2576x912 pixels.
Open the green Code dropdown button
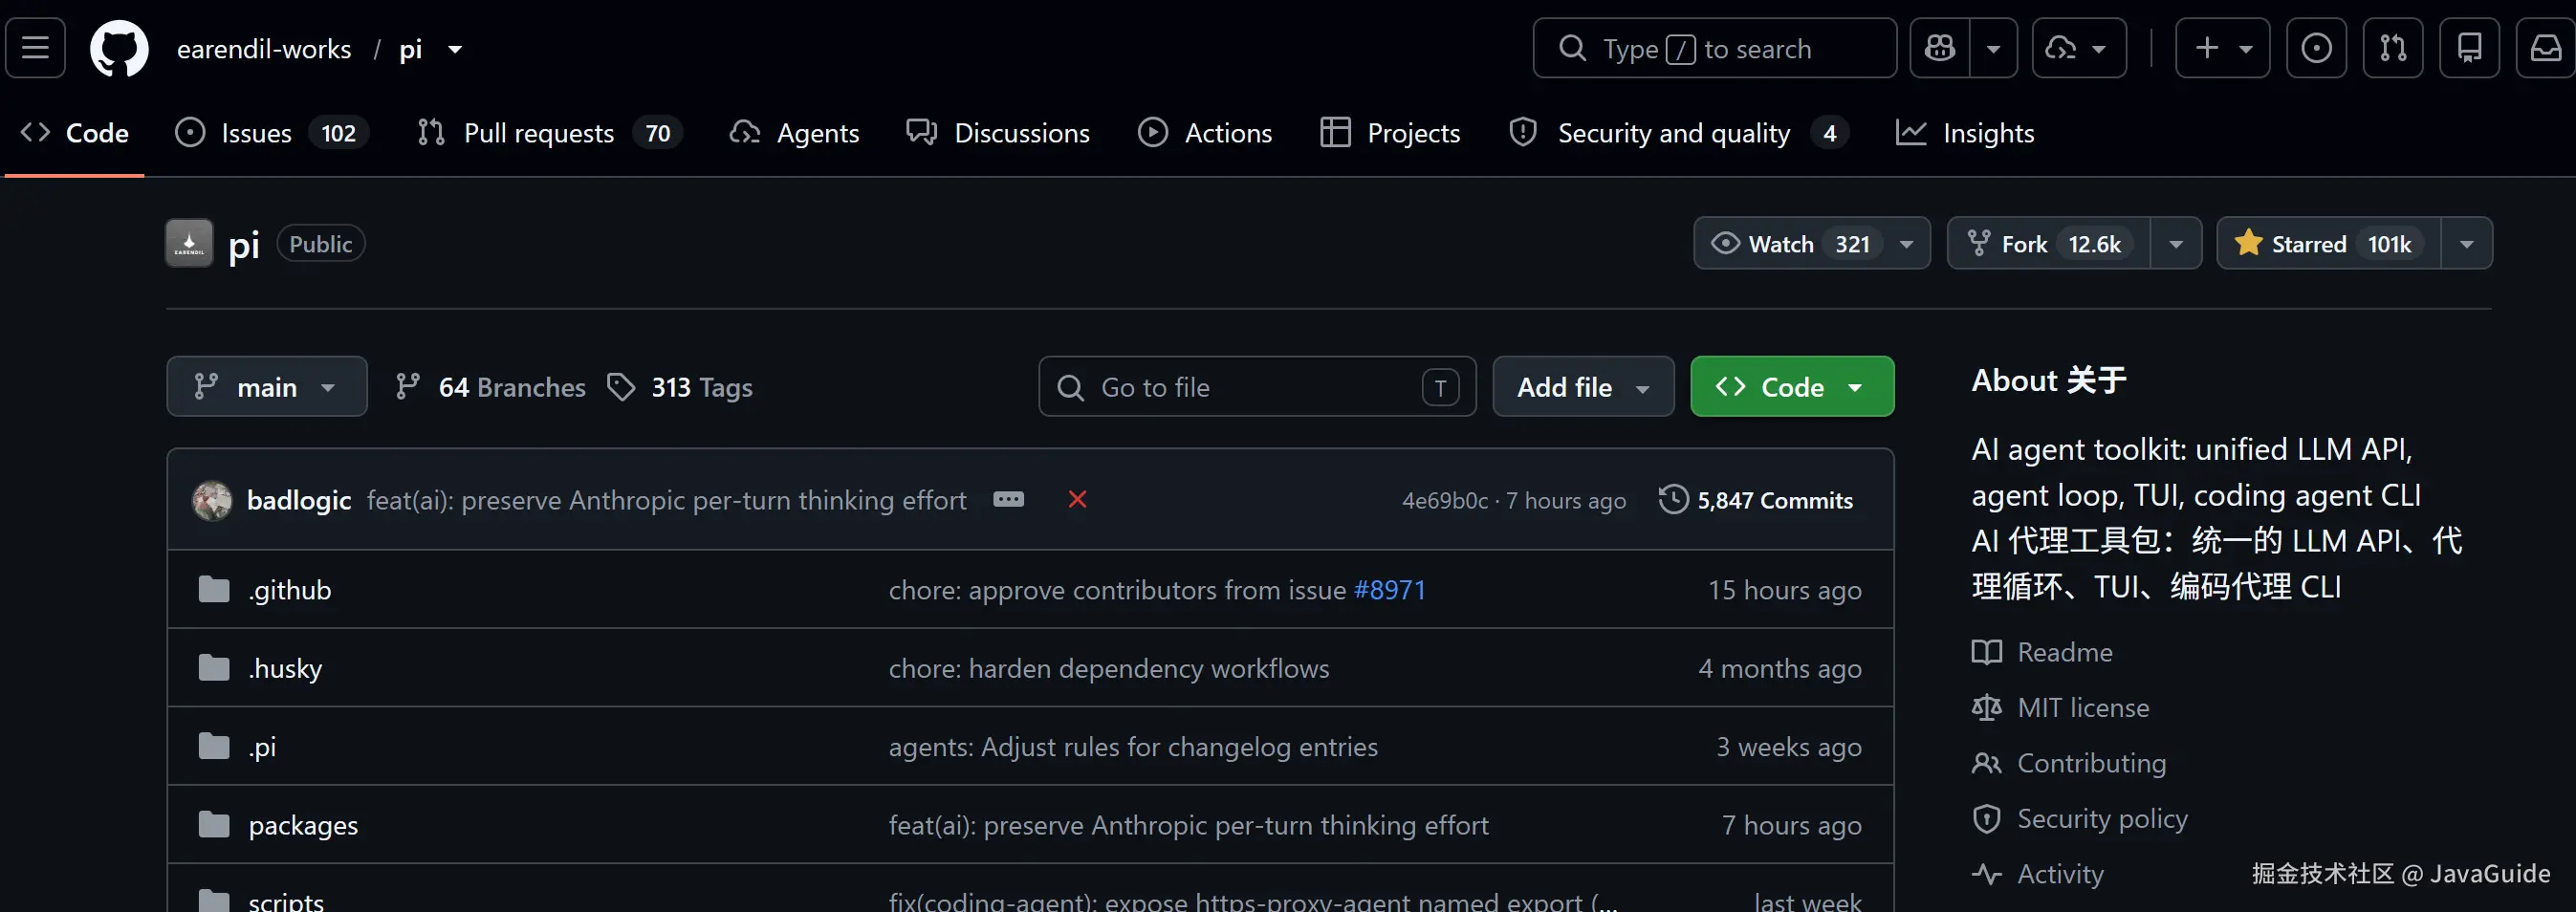tap(1792, 386)
